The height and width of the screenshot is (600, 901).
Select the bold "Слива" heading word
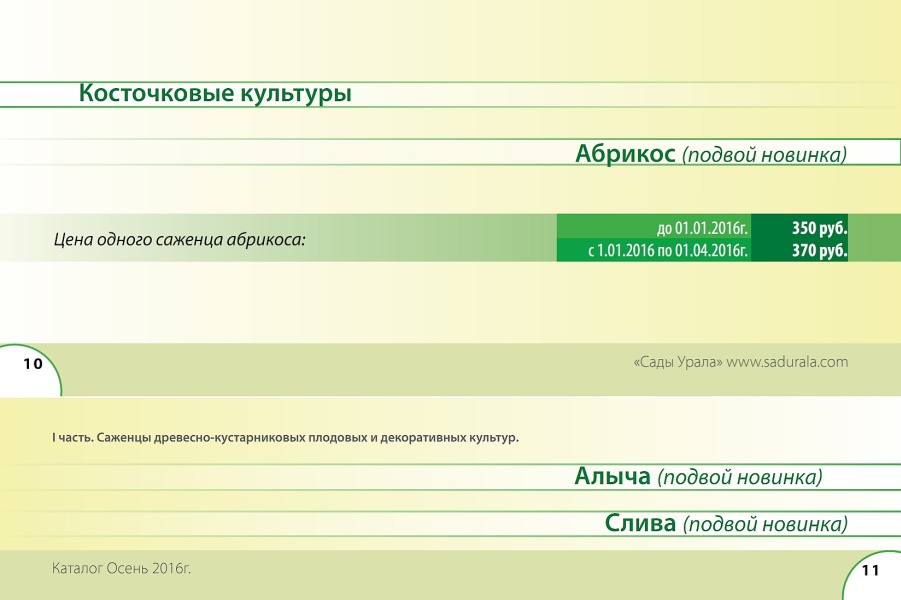tap(640, 523)
